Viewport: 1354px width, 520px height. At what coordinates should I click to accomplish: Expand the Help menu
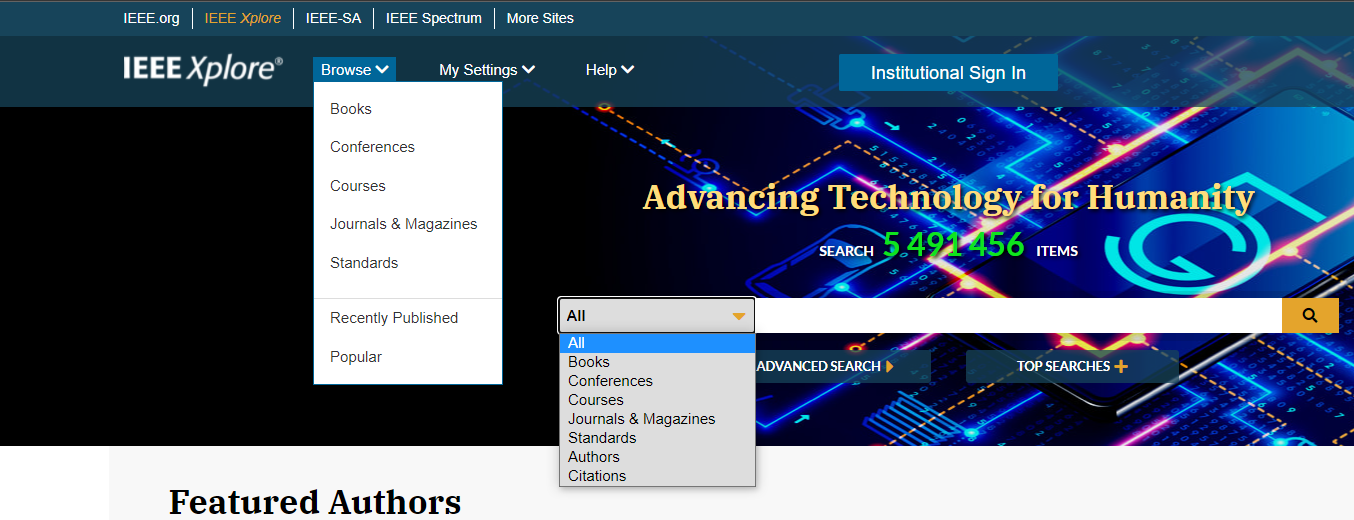pyautogui.click(x=610, y=70)
